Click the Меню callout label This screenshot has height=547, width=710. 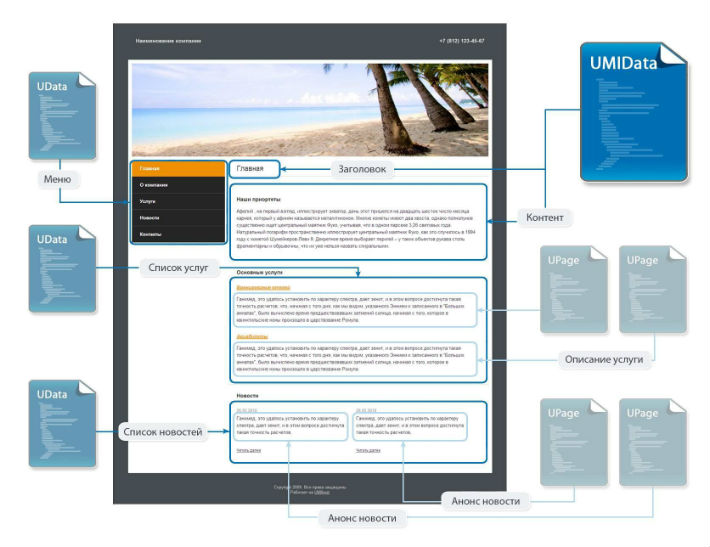coord(58,179)
